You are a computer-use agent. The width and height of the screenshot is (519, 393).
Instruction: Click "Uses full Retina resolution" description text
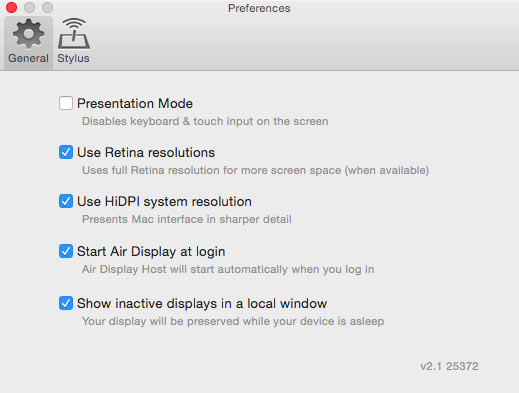point(255,170)
